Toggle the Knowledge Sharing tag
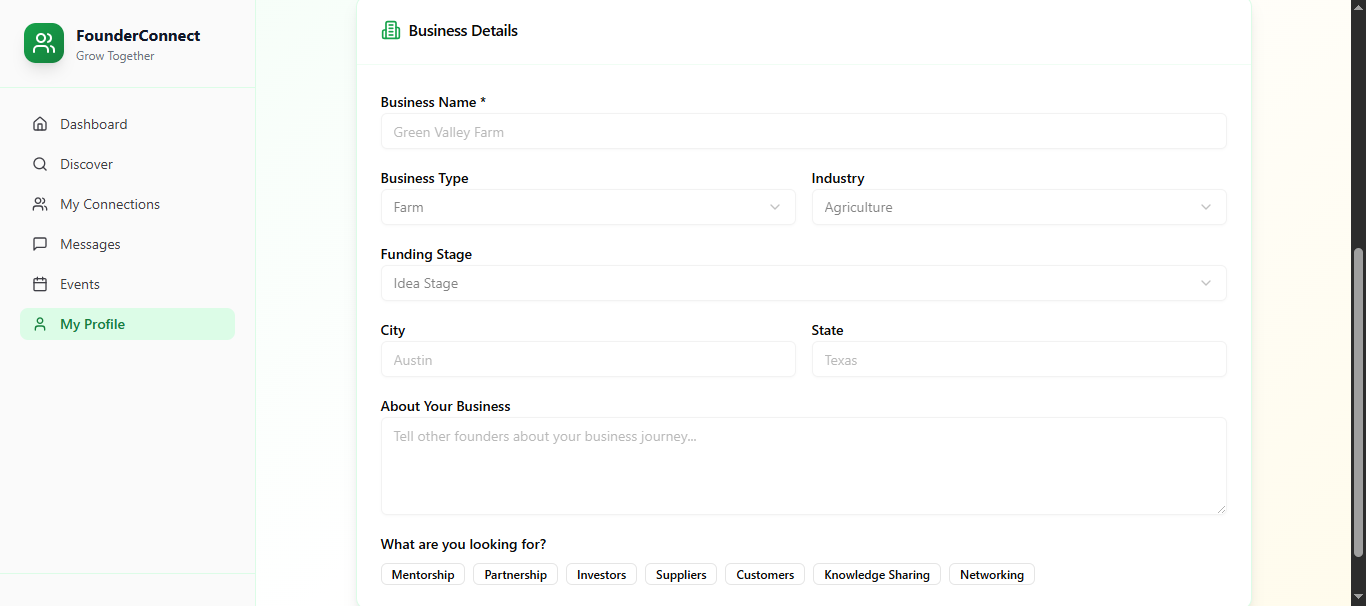Image resolution: width=1366 pixels, height=606 pixels. pyautogui.click(x=877, y=575)
